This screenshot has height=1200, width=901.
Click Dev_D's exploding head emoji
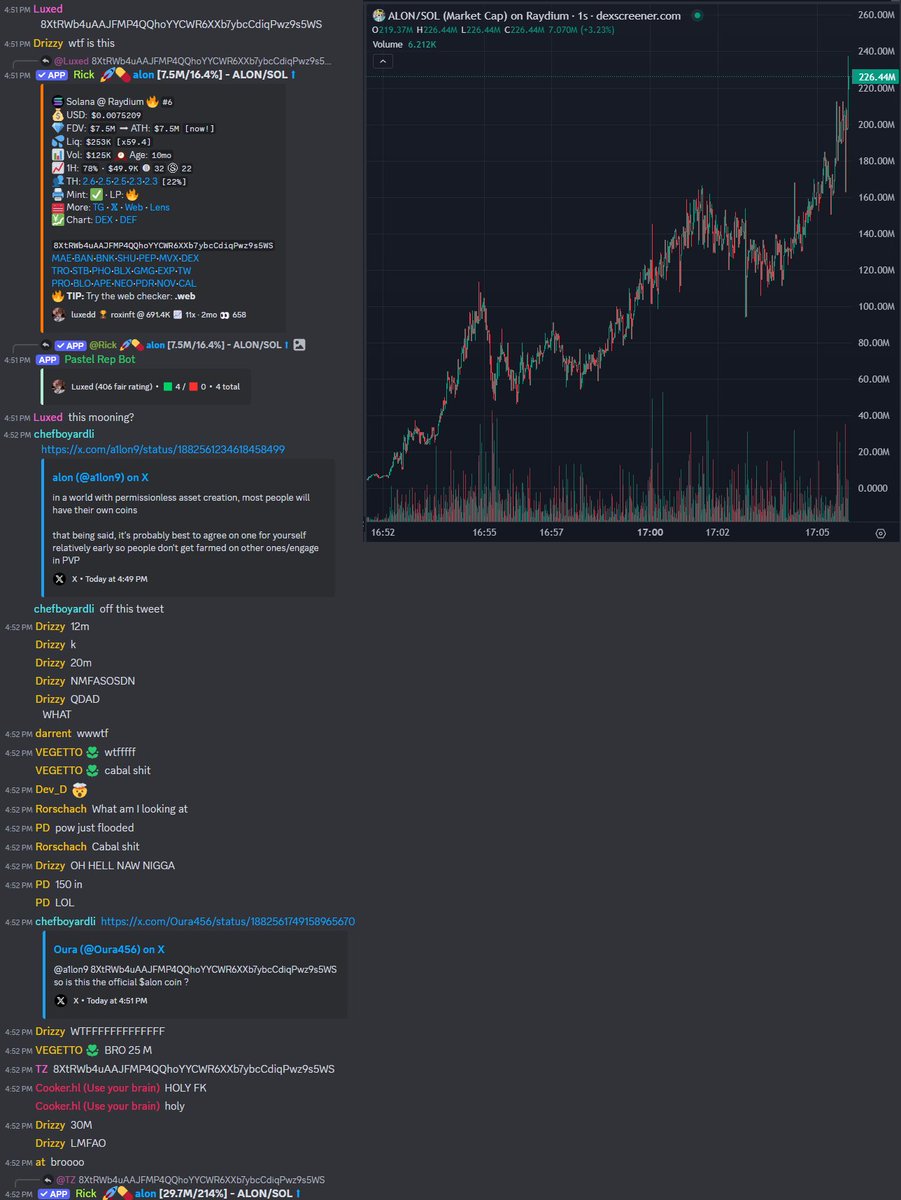click(x=80, y=790)
